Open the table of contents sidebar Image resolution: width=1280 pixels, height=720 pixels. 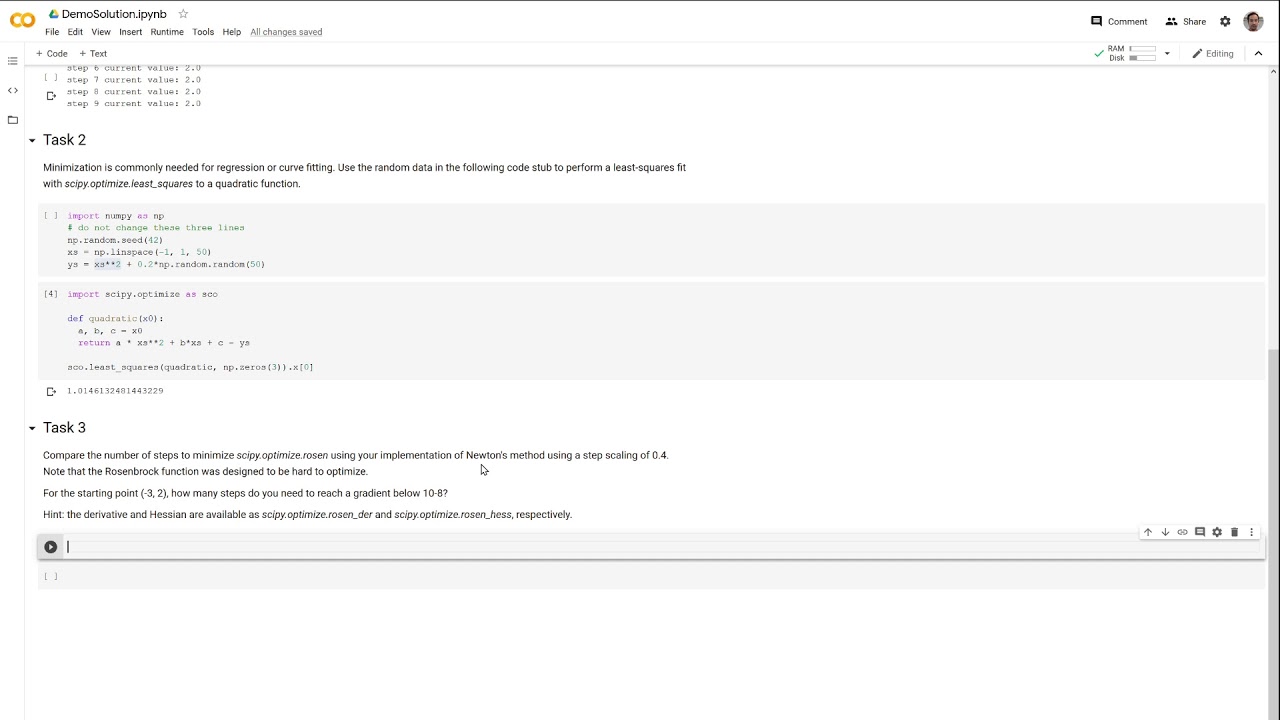click(13, 61)
